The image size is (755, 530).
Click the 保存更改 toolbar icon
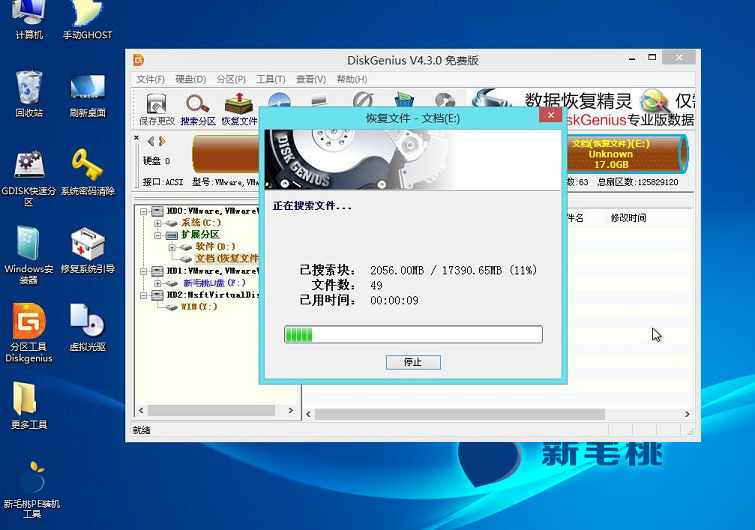point(156,109)
